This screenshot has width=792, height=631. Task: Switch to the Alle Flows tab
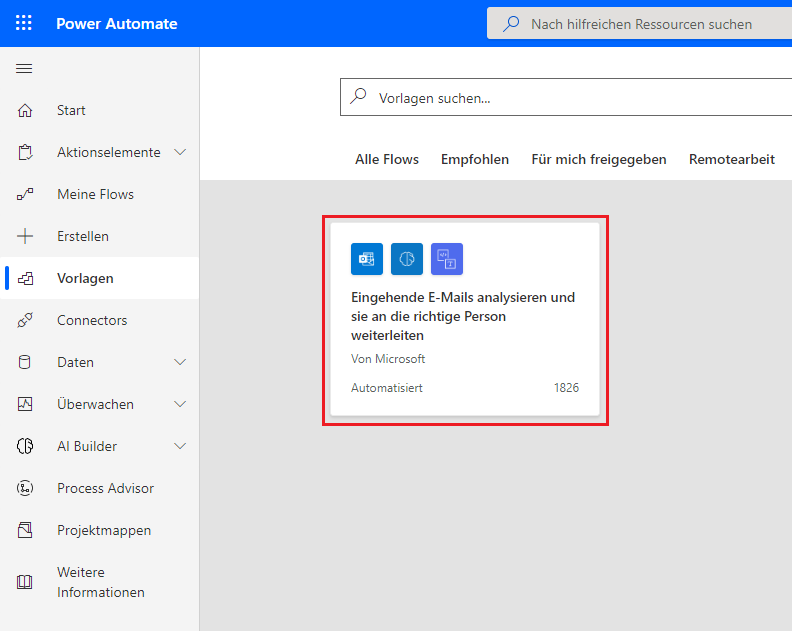387,160
